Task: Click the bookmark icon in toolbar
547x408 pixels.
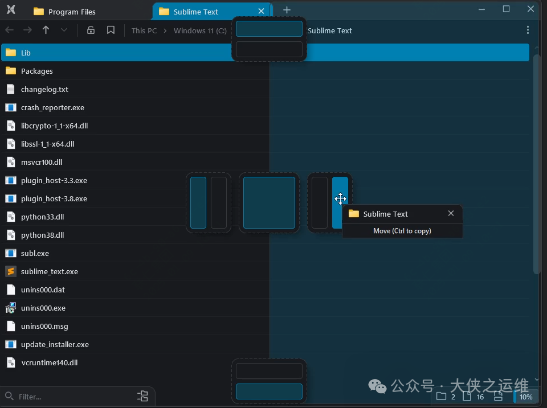Action: [x=111, y=30]
